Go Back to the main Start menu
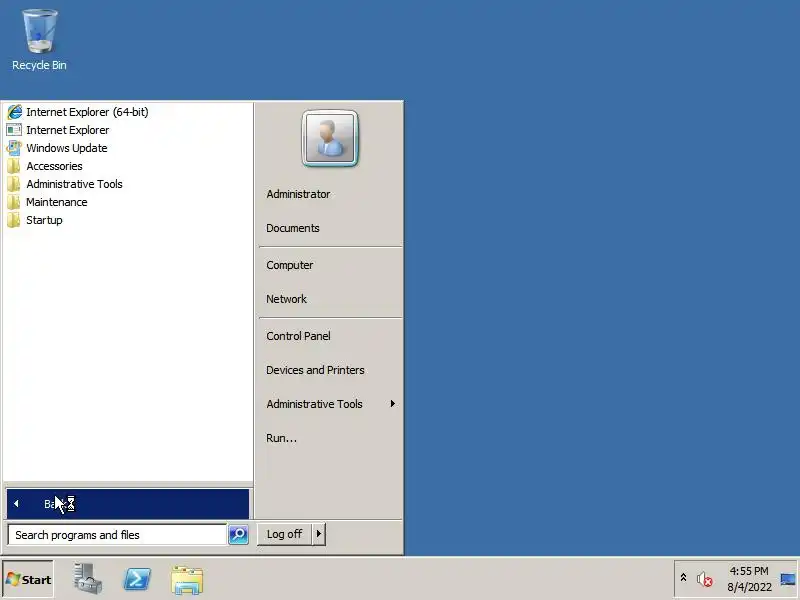The width and height of the screenshot is (800, 600). [128, 504]
